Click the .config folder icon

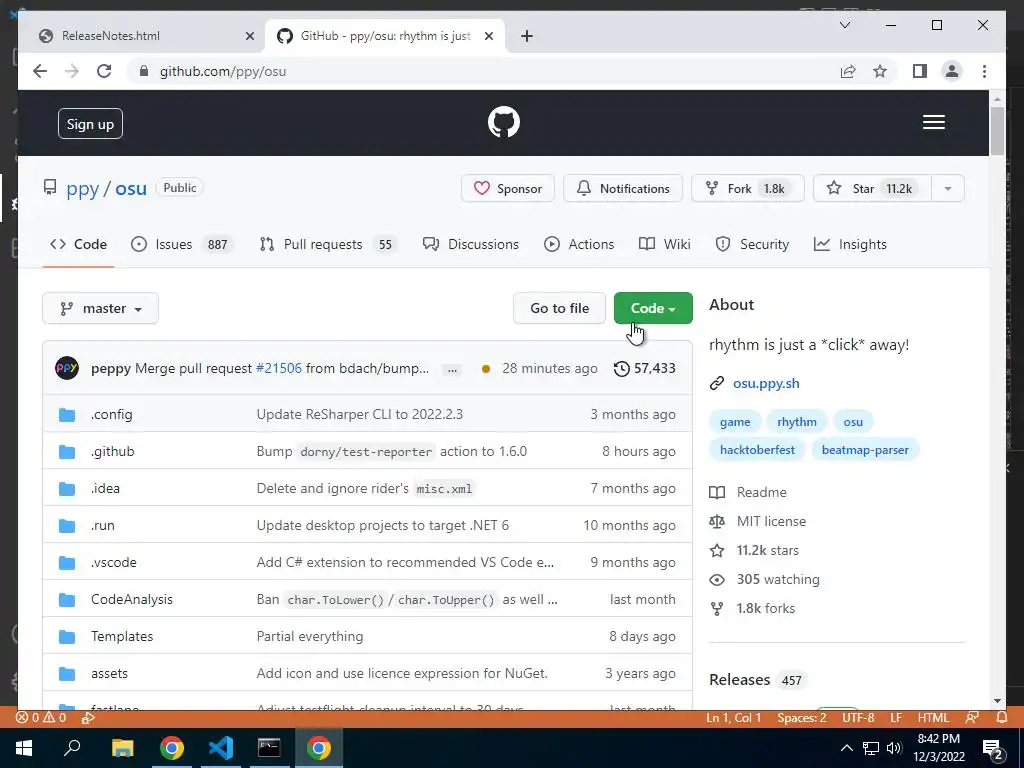(x=67, y=415)
